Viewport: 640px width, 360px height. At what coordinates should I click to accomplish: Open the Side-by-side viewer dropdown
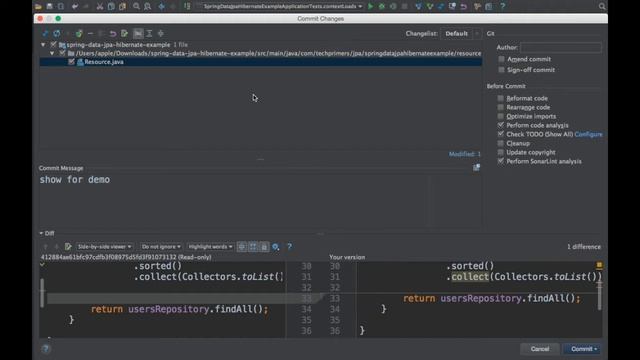tap(104, 247)
